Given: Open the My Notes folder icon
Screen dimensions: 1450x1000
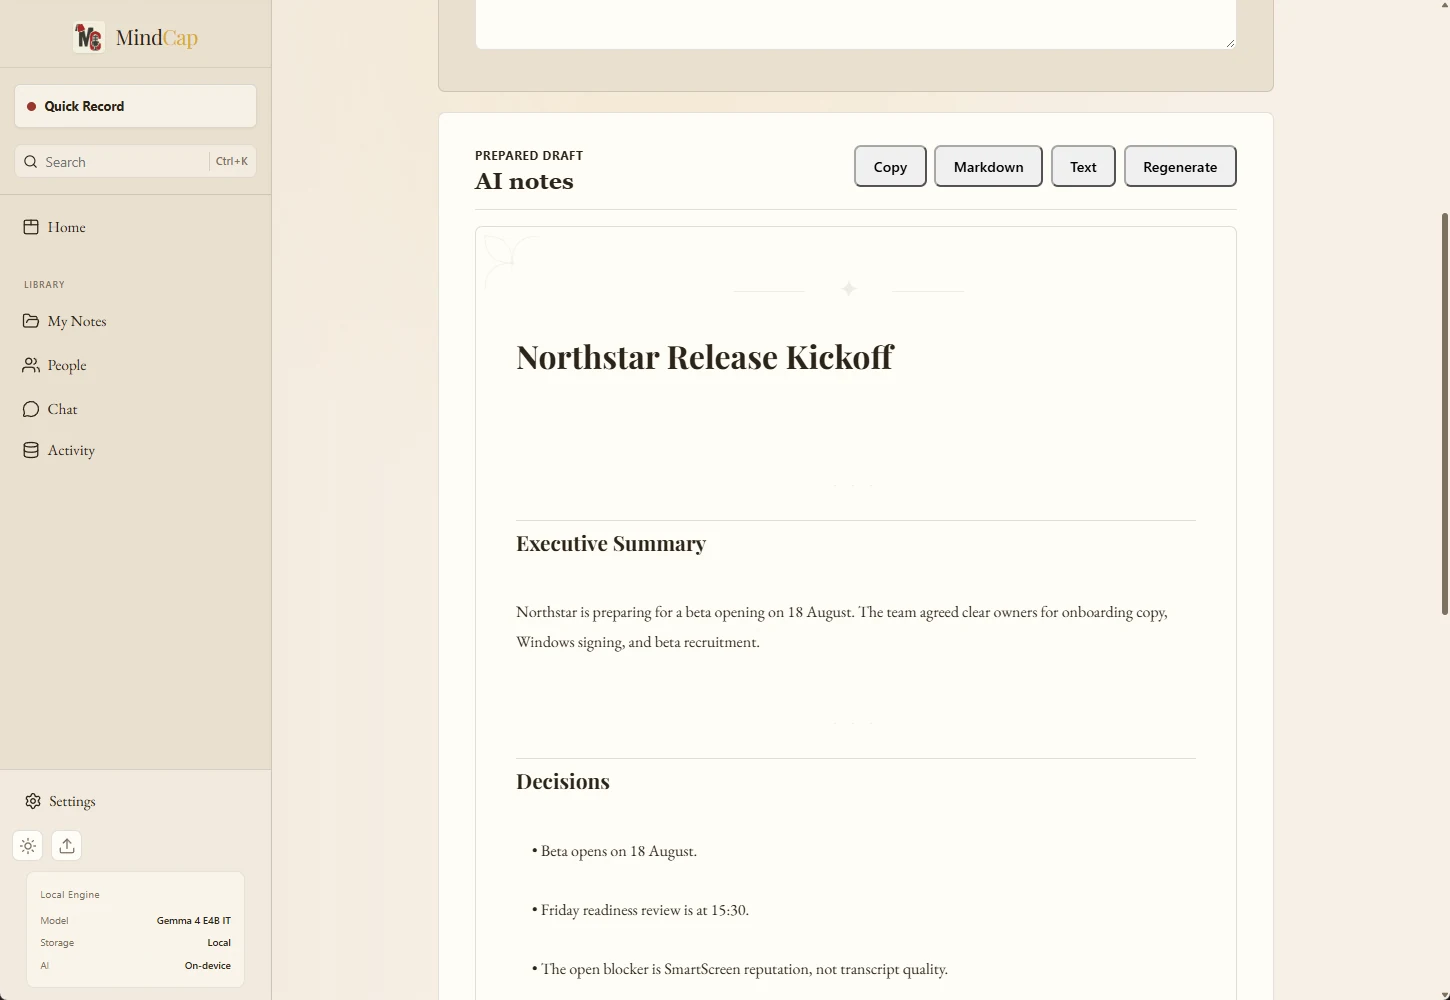Looking at the screenshot, I should 31,321.
